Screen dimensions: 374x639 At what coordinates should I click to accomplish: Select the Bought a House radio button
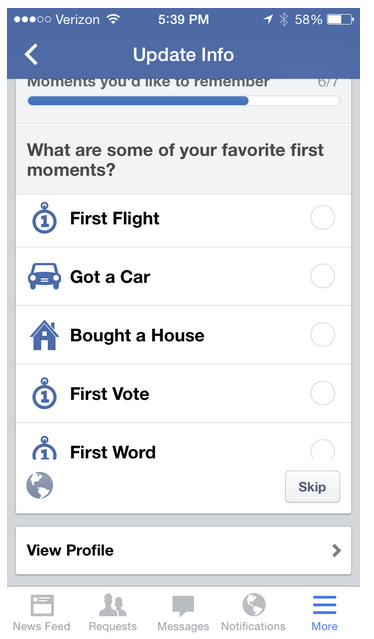tap(323, 335)
